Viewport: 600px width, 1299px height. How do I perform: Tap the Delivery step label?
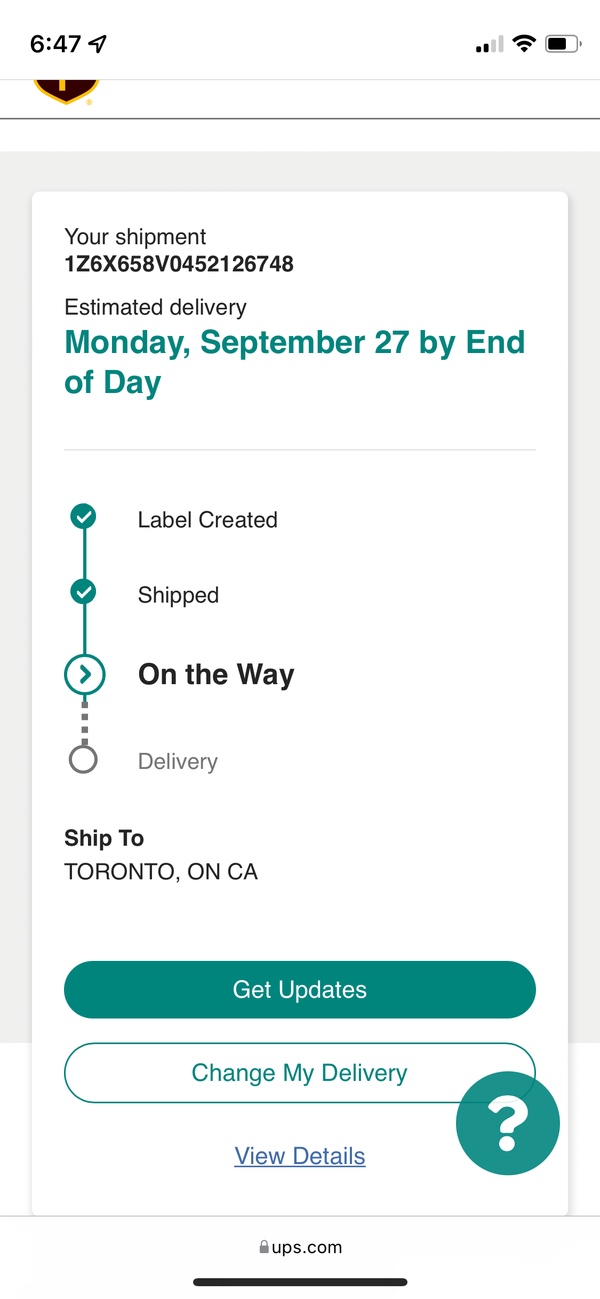coord(178,761)
